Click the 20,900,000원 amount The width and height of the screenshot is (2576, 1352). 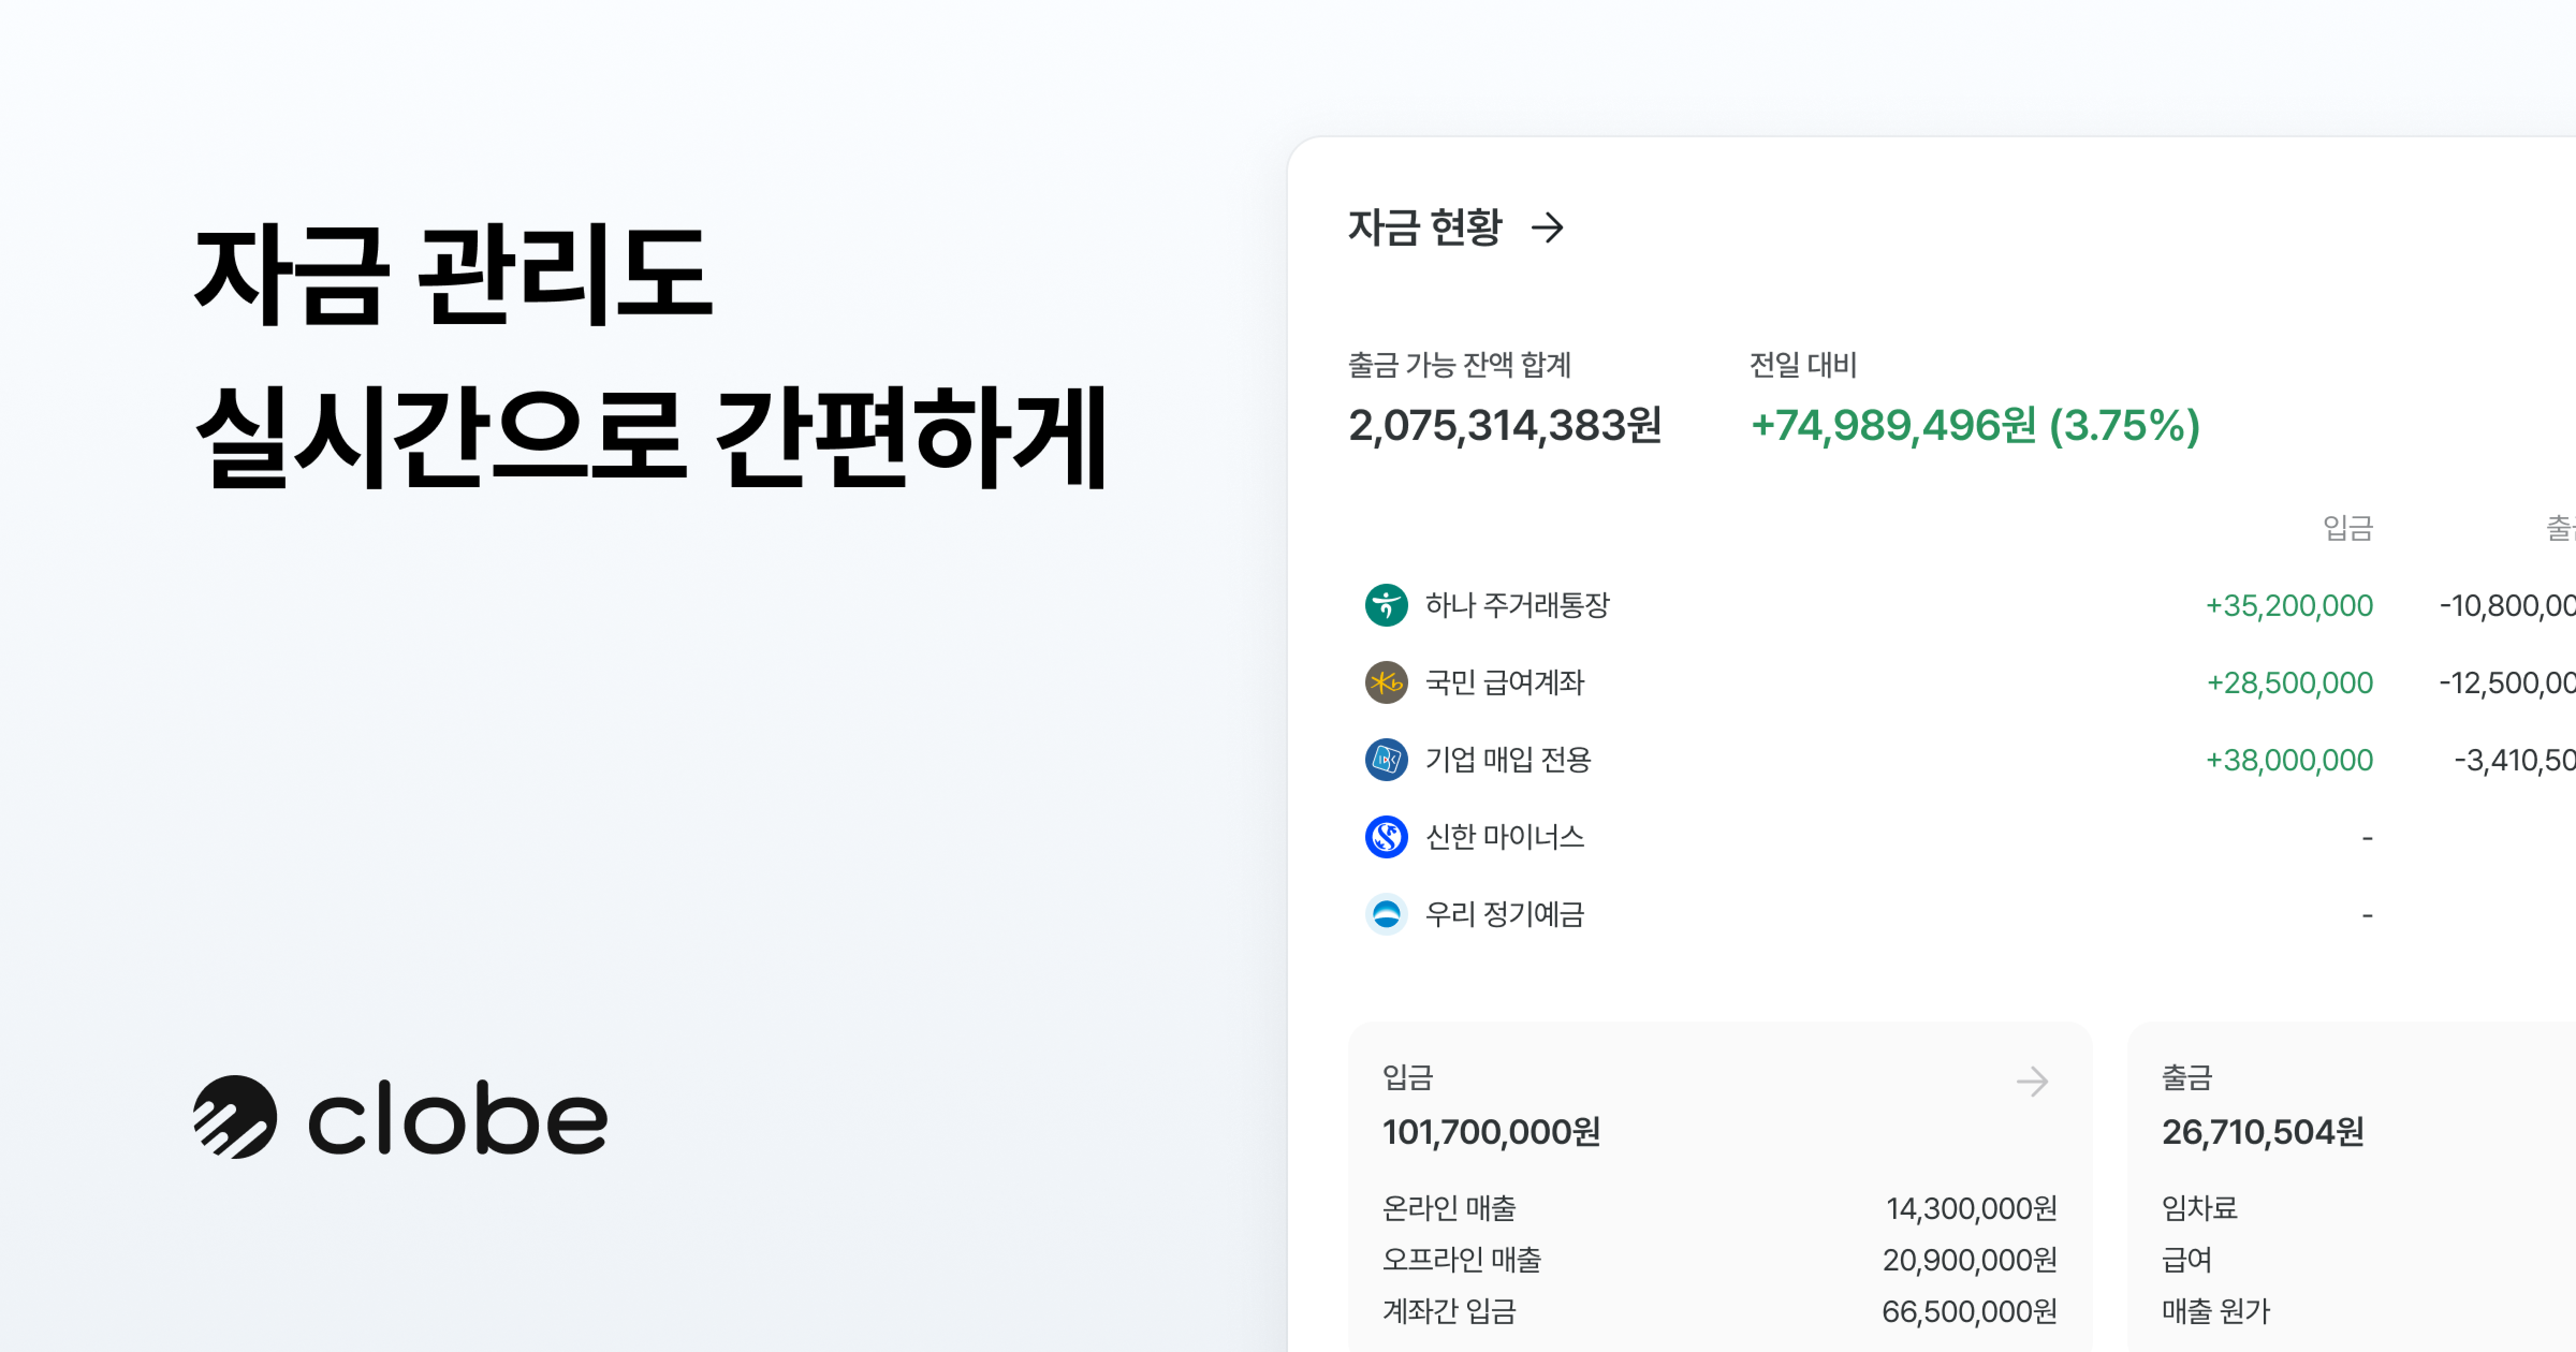point(1969,1259)
